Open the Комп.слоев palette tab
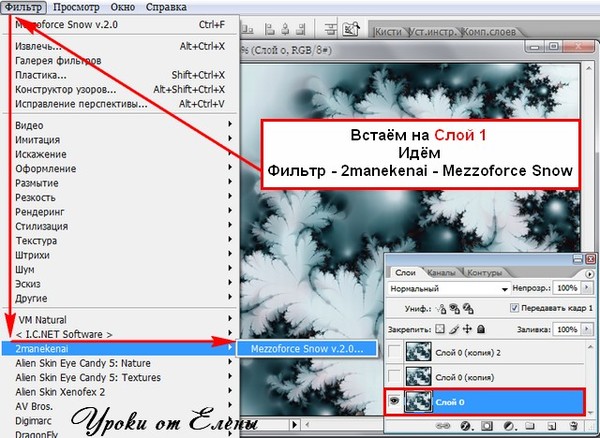This screenshot has height=438, width=600. pyautogui.click(x=489, y=31)
